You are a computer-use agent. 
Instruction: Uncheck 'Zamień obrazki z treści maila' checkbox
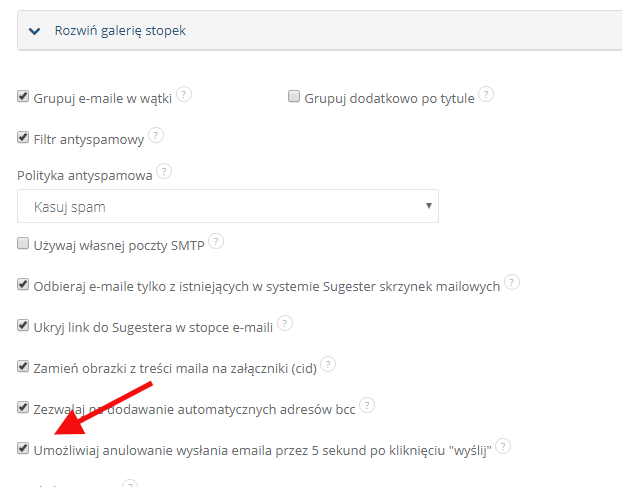[23, 366]
